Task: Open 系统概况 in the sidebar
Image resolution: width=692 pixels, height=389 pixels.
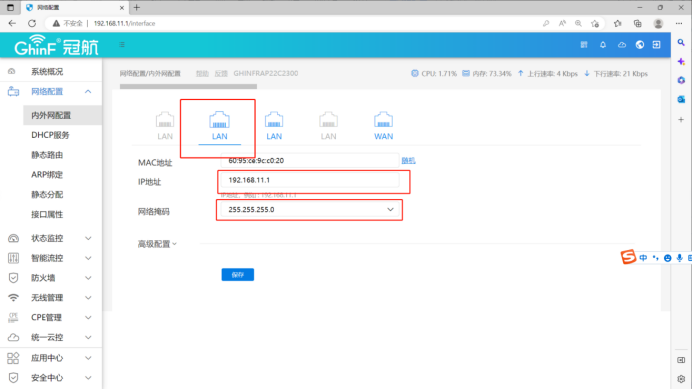Action: [x=47, y=72]
